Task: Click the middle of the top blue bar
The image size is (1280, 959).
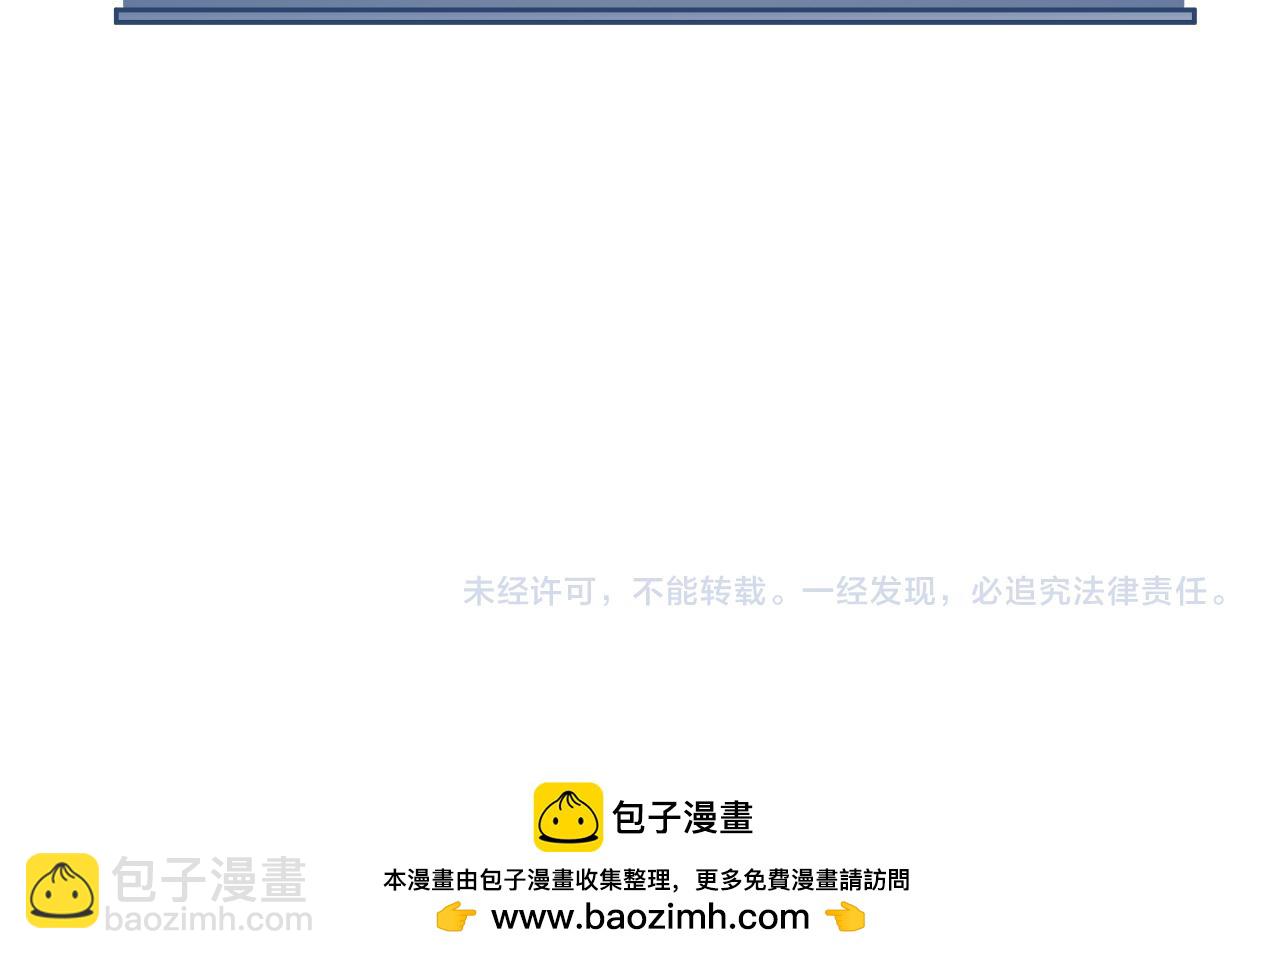Action: [x=655, y=15]
